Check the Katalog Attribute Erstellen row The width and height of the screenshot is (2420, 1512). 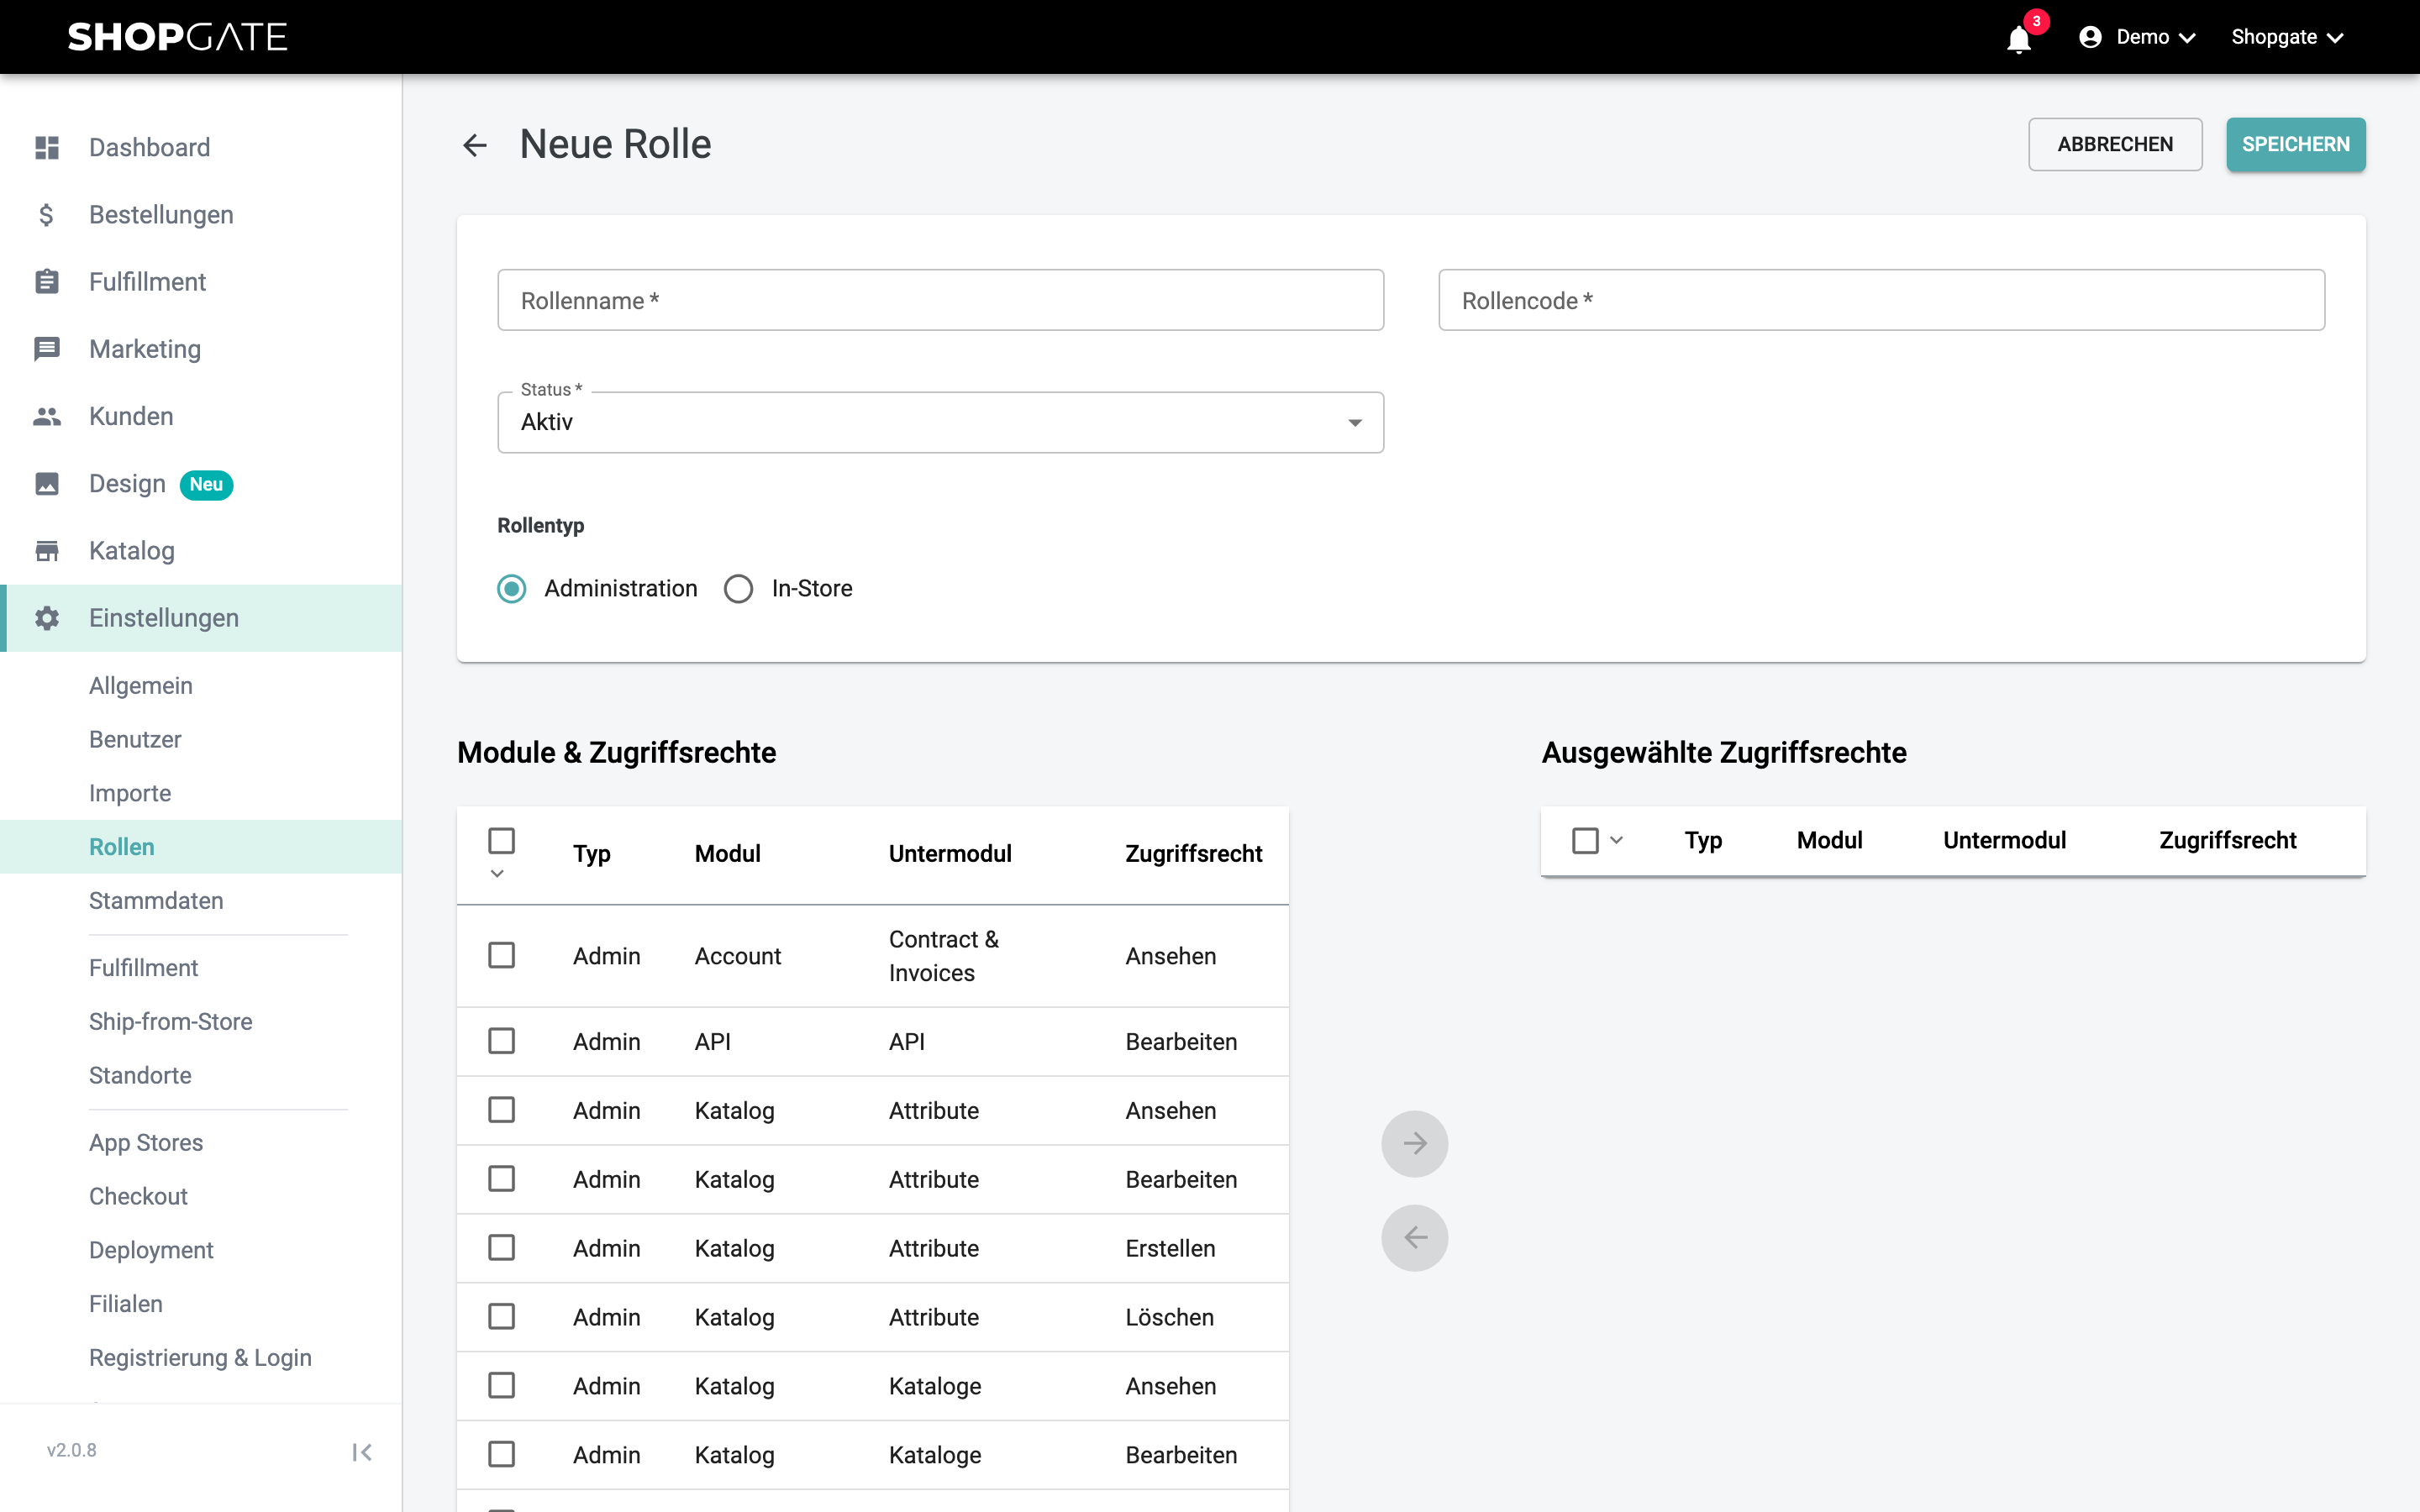(502, 1247)
